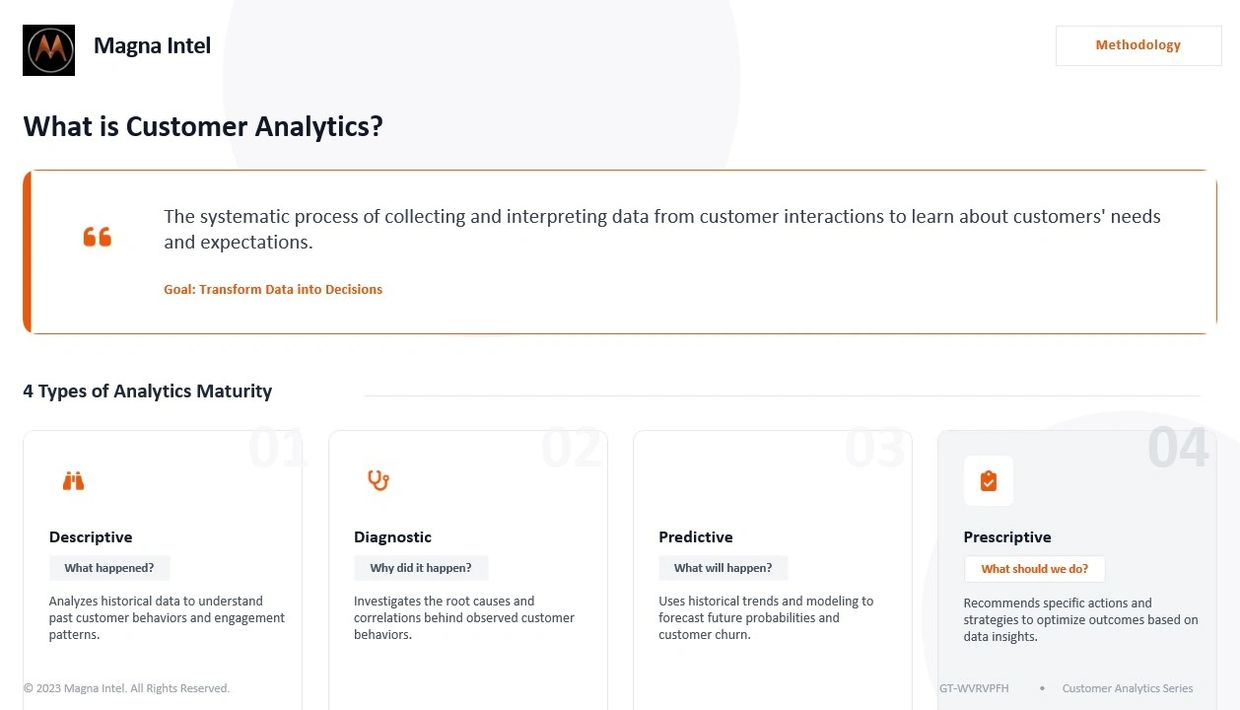Select the "What will happen?" tag
The height and width of the screenshot is (710, 1240).
[x=723, y=568]
